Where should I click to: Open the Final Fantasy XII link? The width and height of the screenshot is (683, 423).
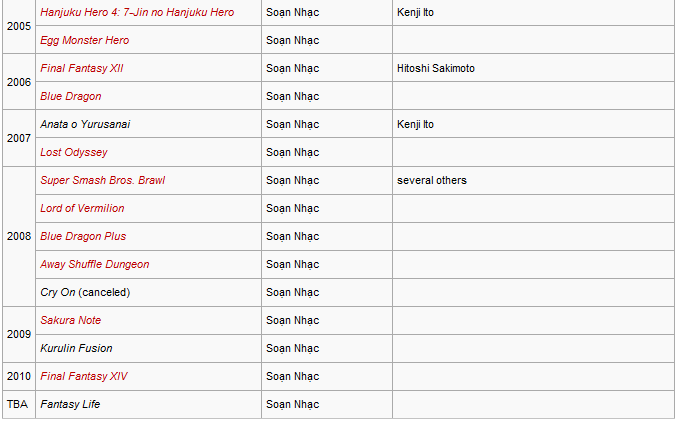82,68
